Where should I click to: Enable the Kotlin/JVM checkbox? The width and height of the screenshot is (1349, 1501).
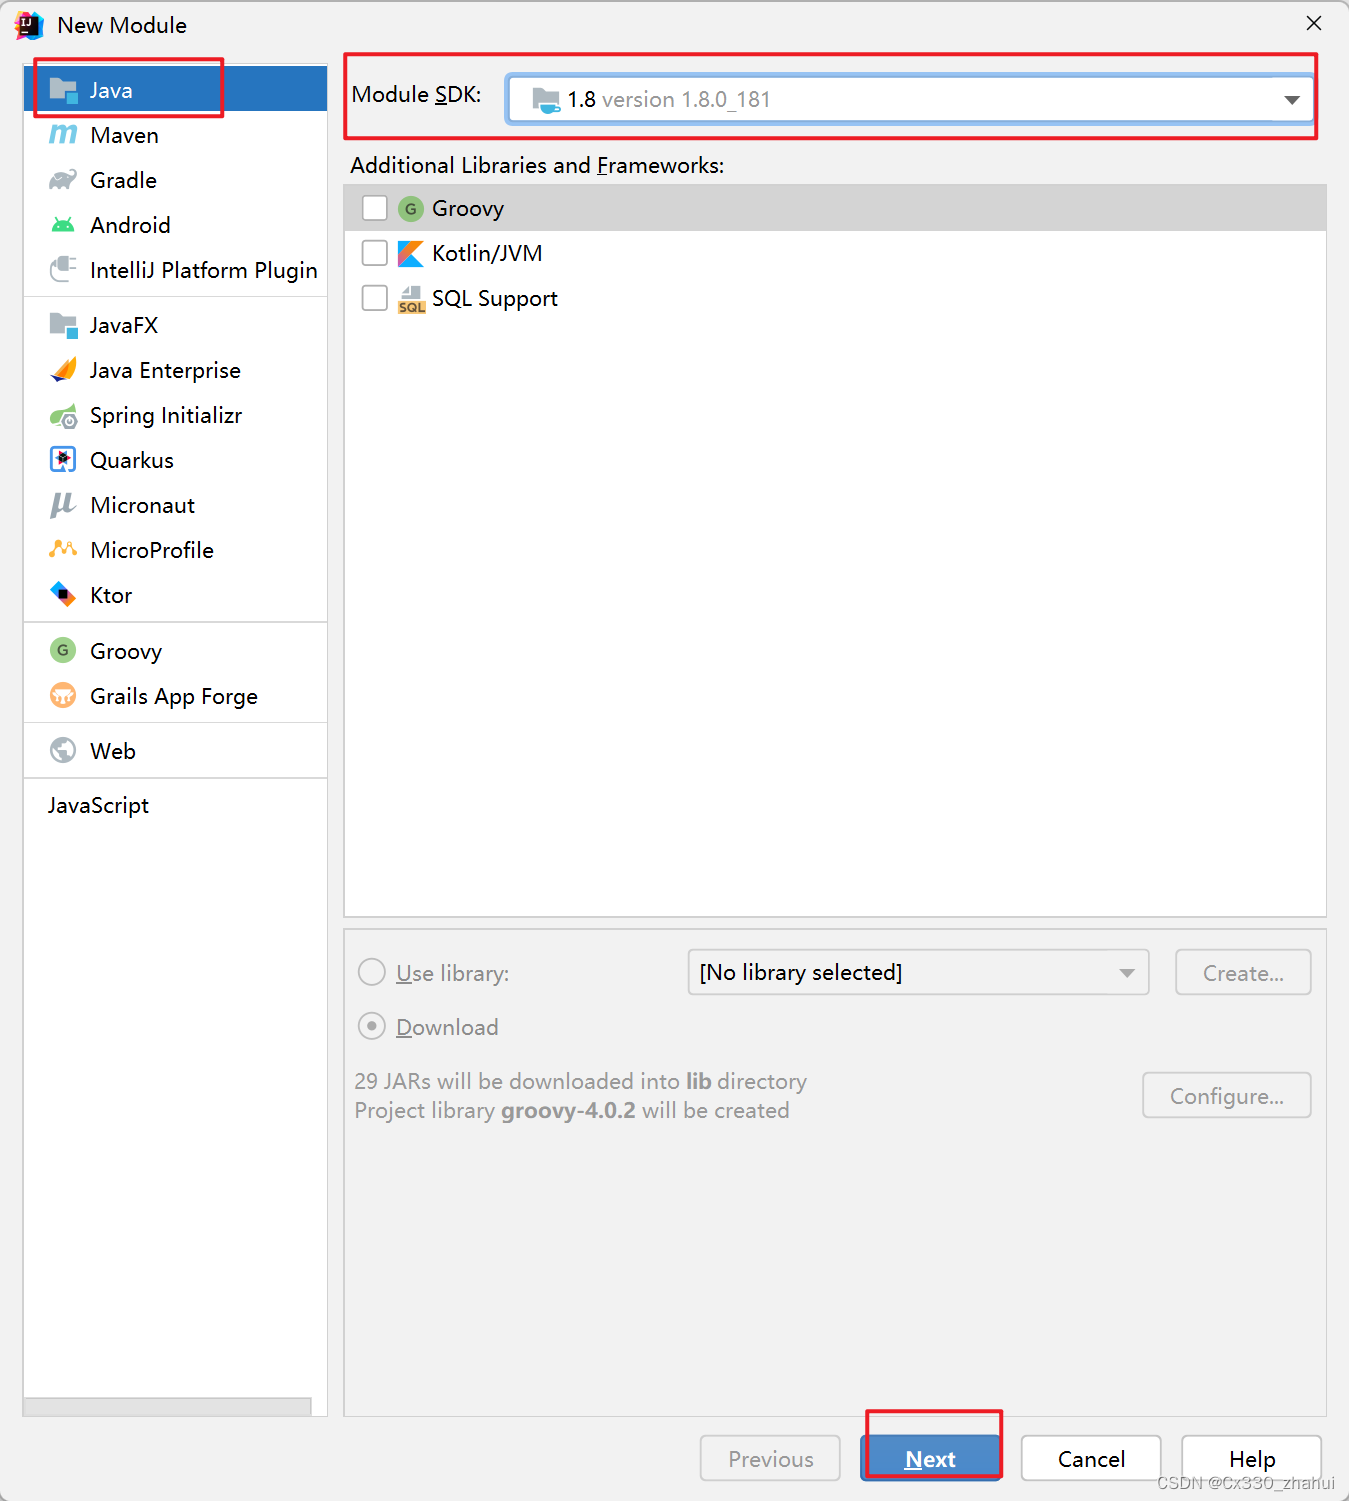tap(375, 253)
